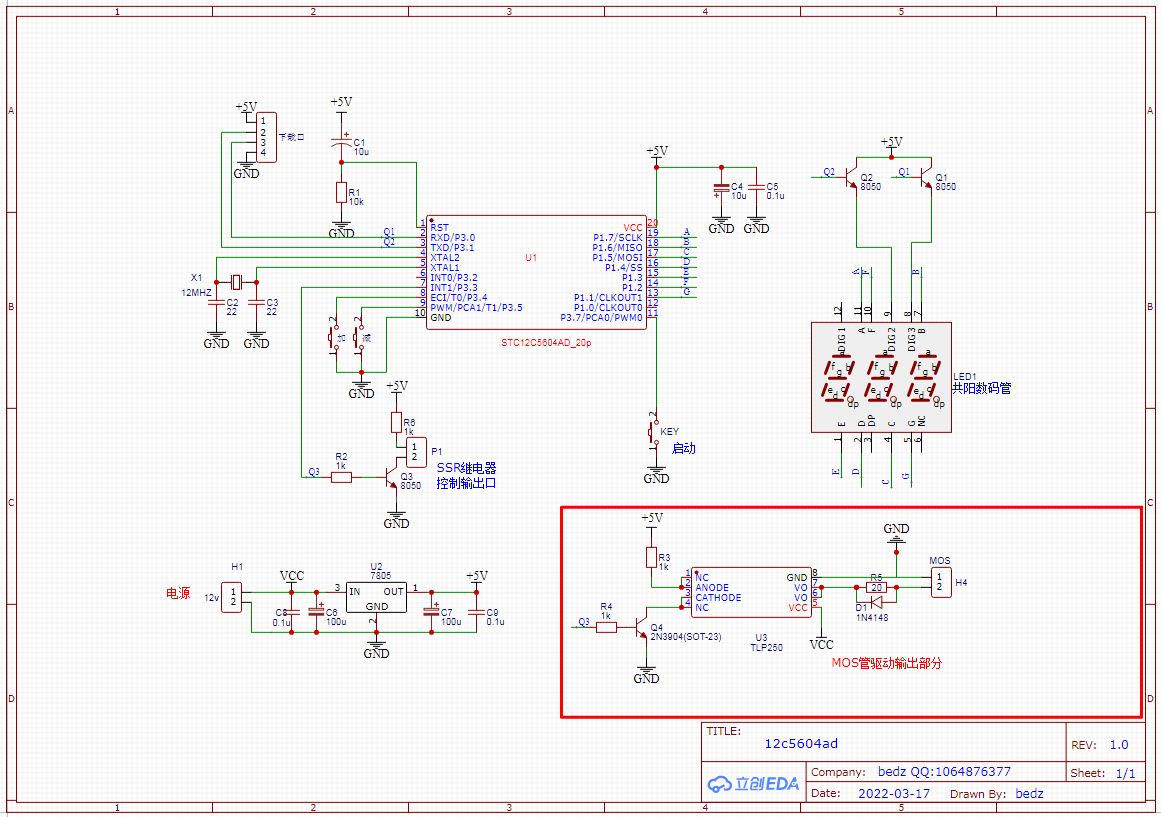Click the Company value bedz QQ:1064876377

(x=944, y=772)
